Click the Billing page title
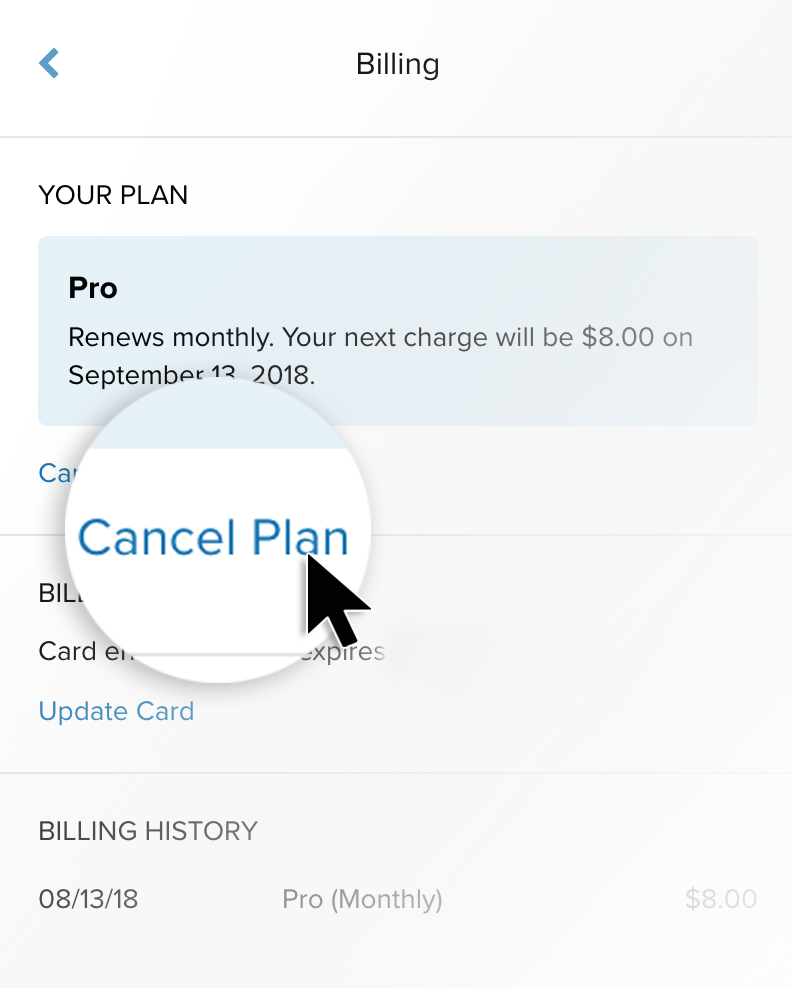The width and height of the screenshot is (792, 988). pos(397,64)
